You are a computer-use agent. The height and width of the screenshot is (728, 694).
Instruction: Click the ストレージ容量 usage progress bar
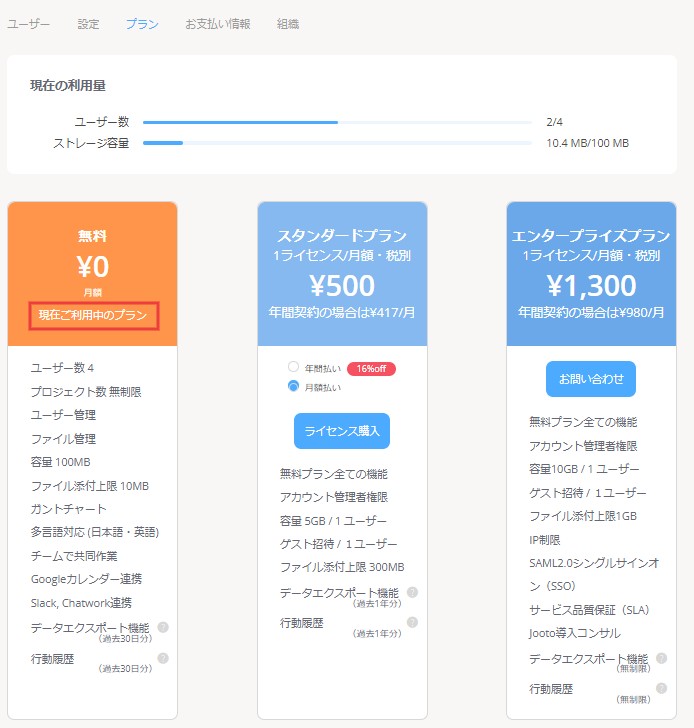(x=337, y=143)
